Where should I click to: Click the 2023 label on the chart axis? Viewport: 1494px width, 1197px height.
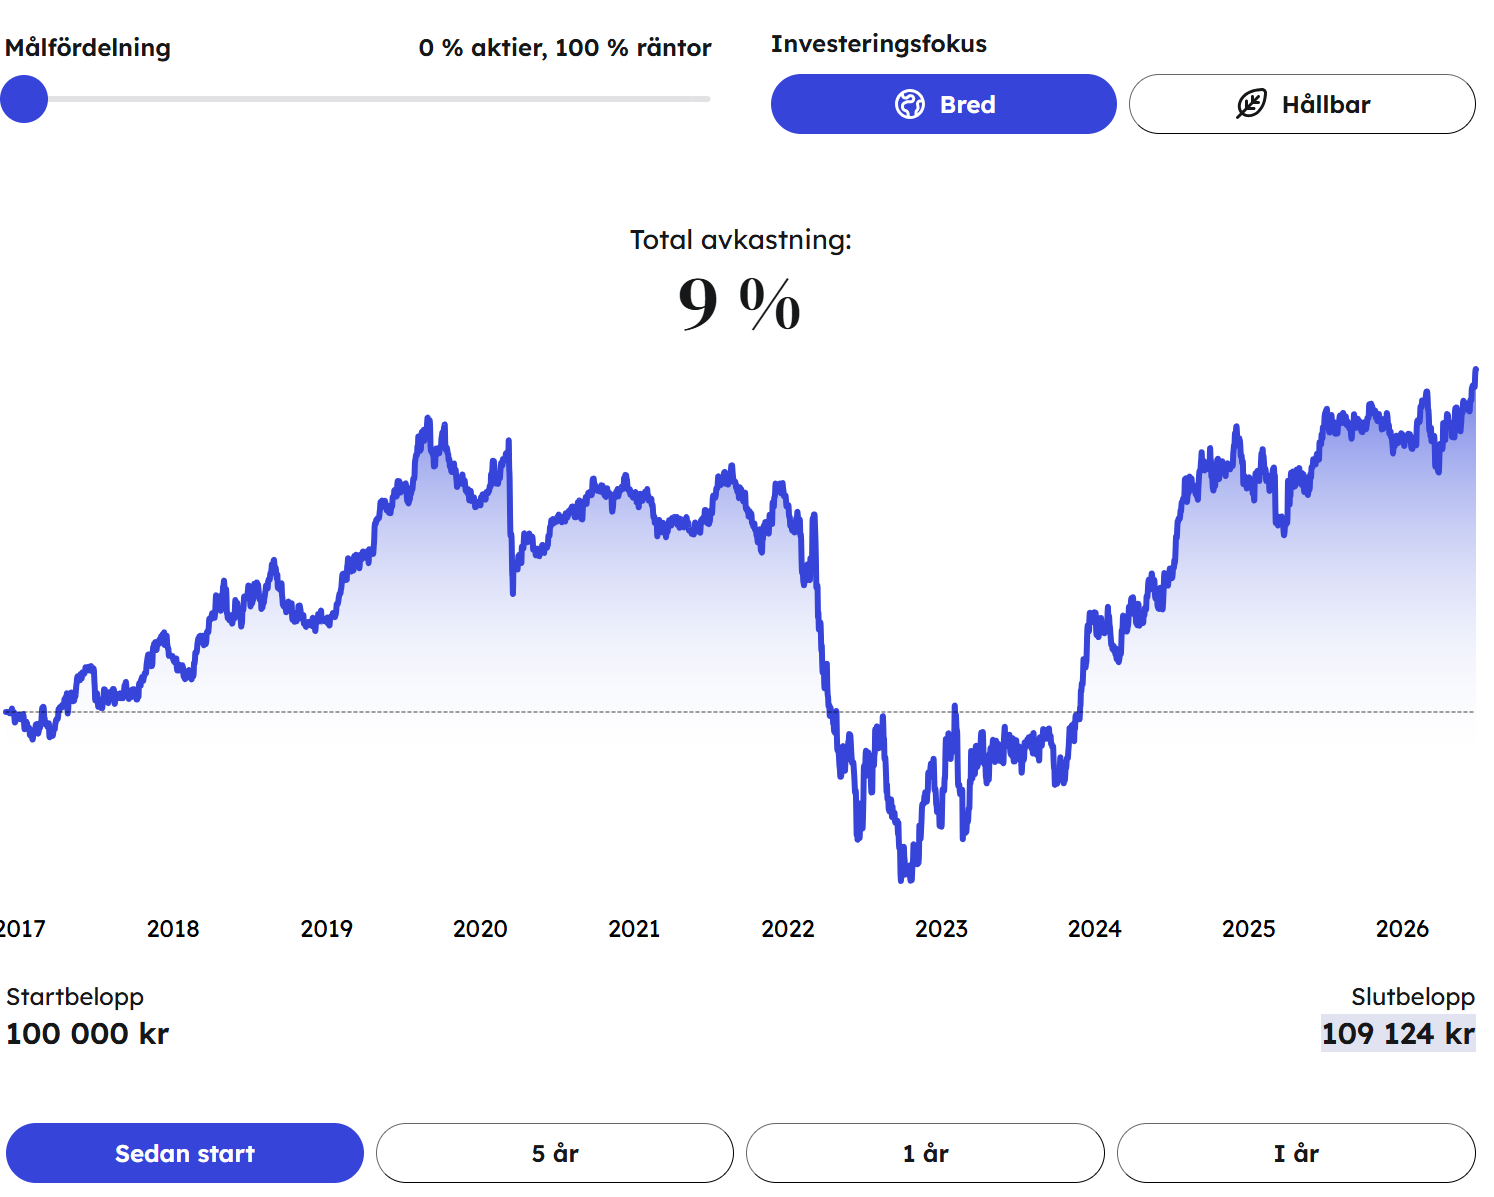941,929
